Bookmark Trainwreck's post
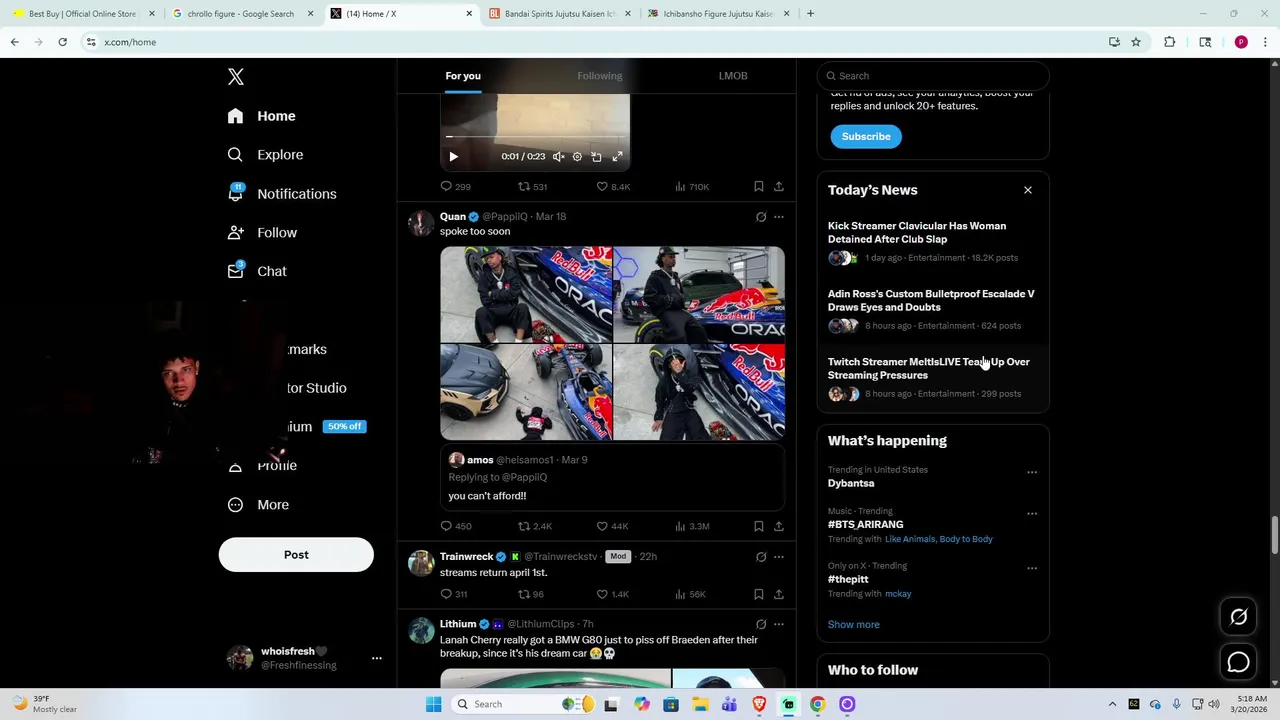This screenshot has width=1280, height=720. click(759, 595)
